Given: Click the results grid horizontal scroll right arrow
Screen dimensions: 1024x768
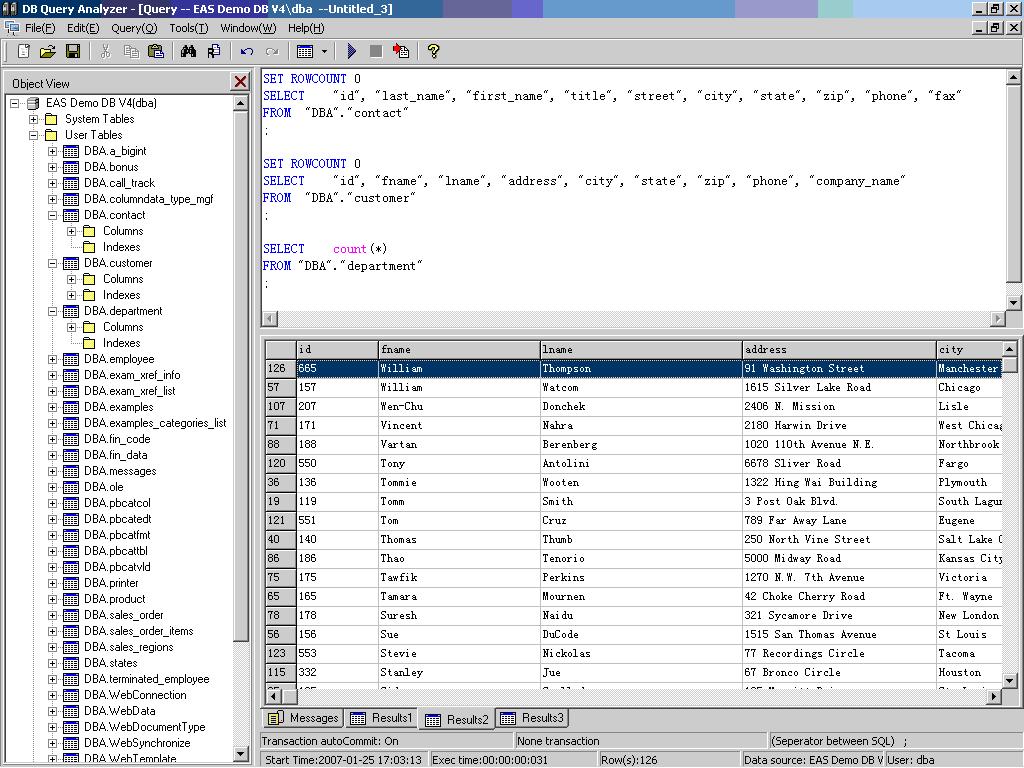Looking at the screenshot, I should (x=993, y=696).
